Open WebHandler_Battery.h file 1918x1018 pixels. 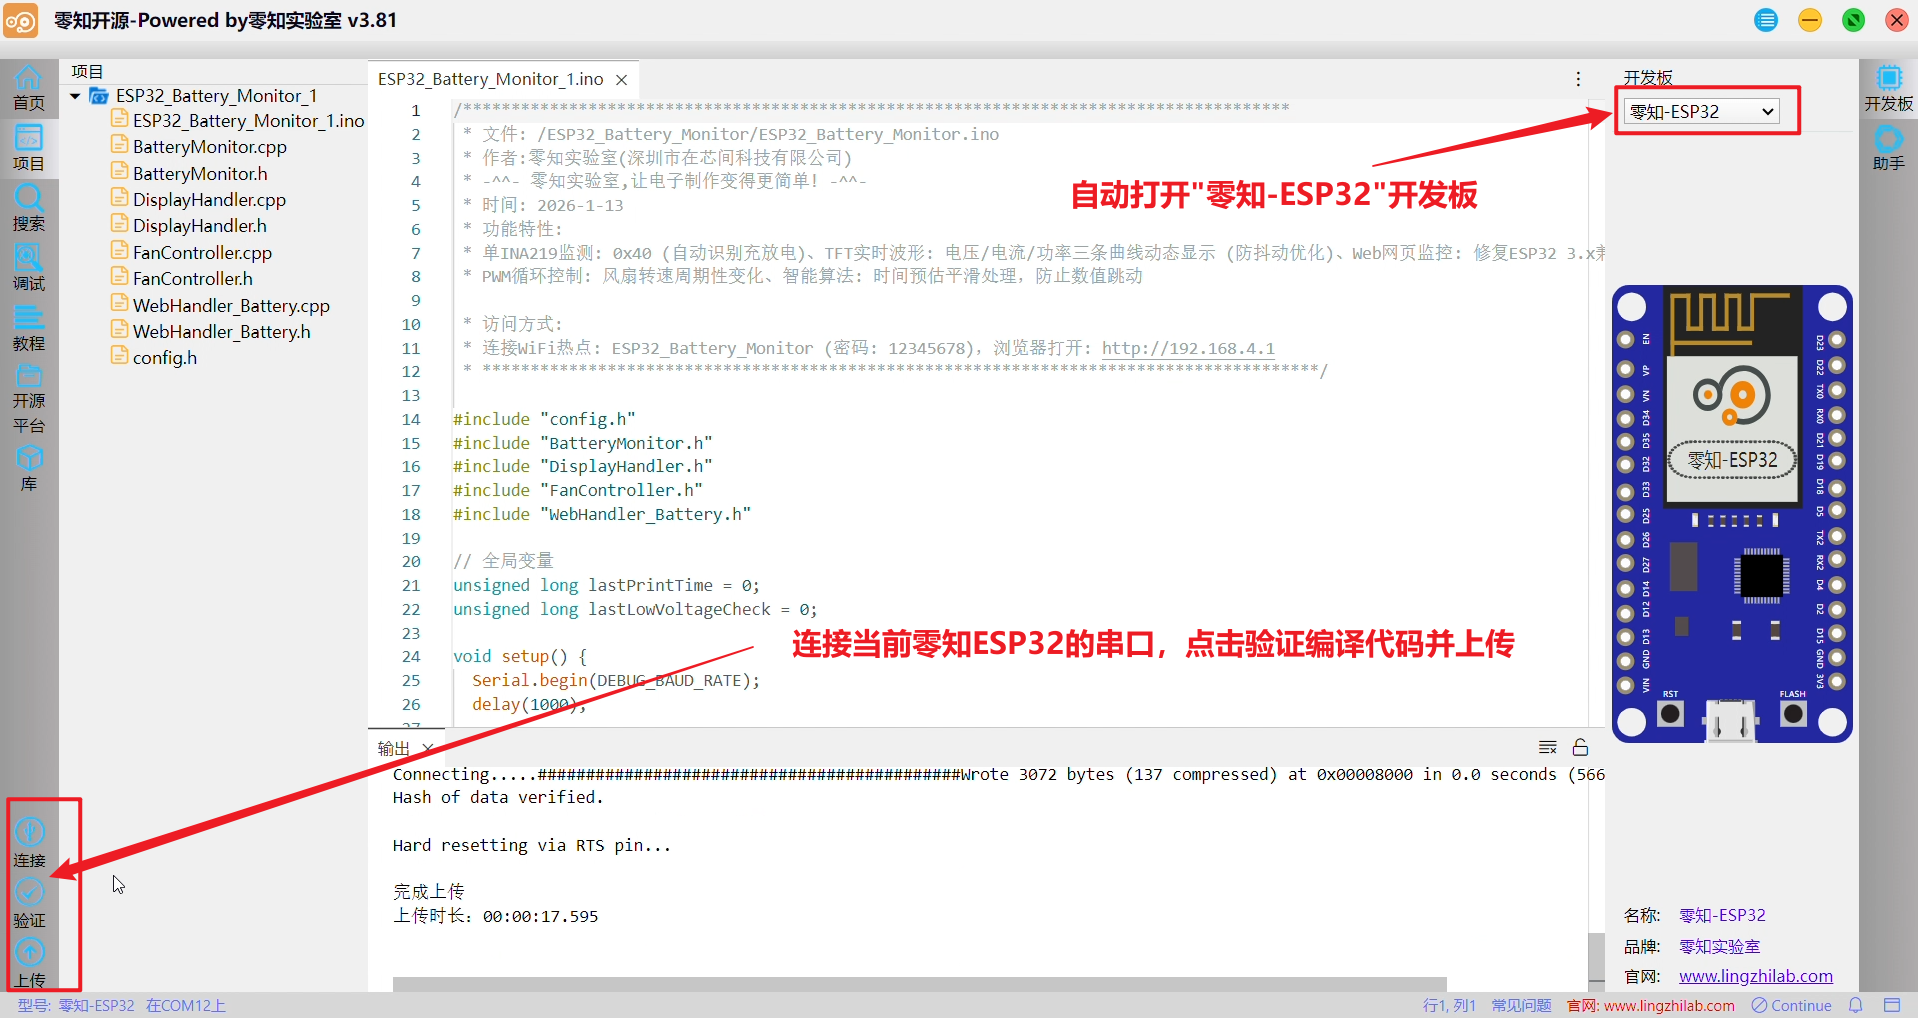[x=211, y=332]
